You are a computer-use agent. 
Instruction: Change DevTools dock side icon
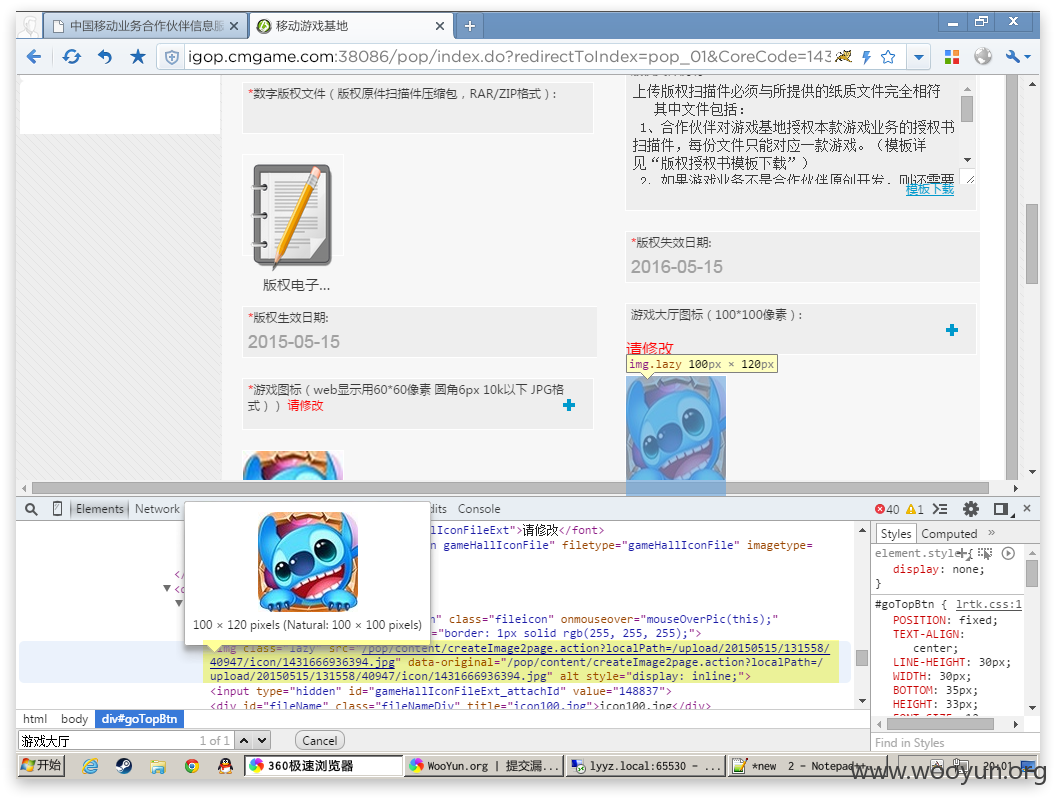(x=1002, y=509)
